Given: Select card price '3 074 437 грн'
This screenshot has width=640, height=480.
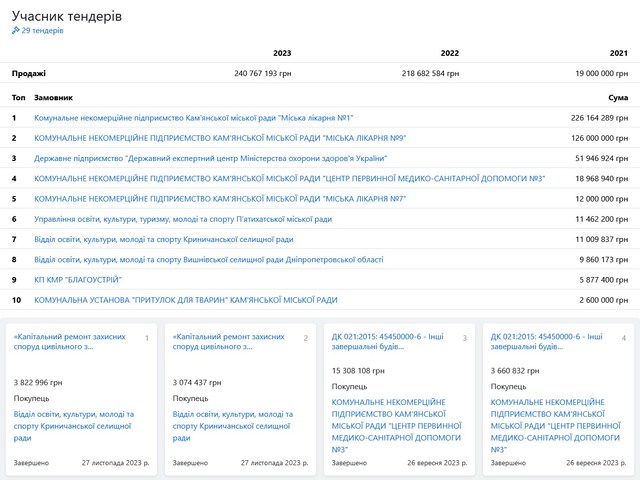Looking at the screenshot, I should [x=197, y=382].
